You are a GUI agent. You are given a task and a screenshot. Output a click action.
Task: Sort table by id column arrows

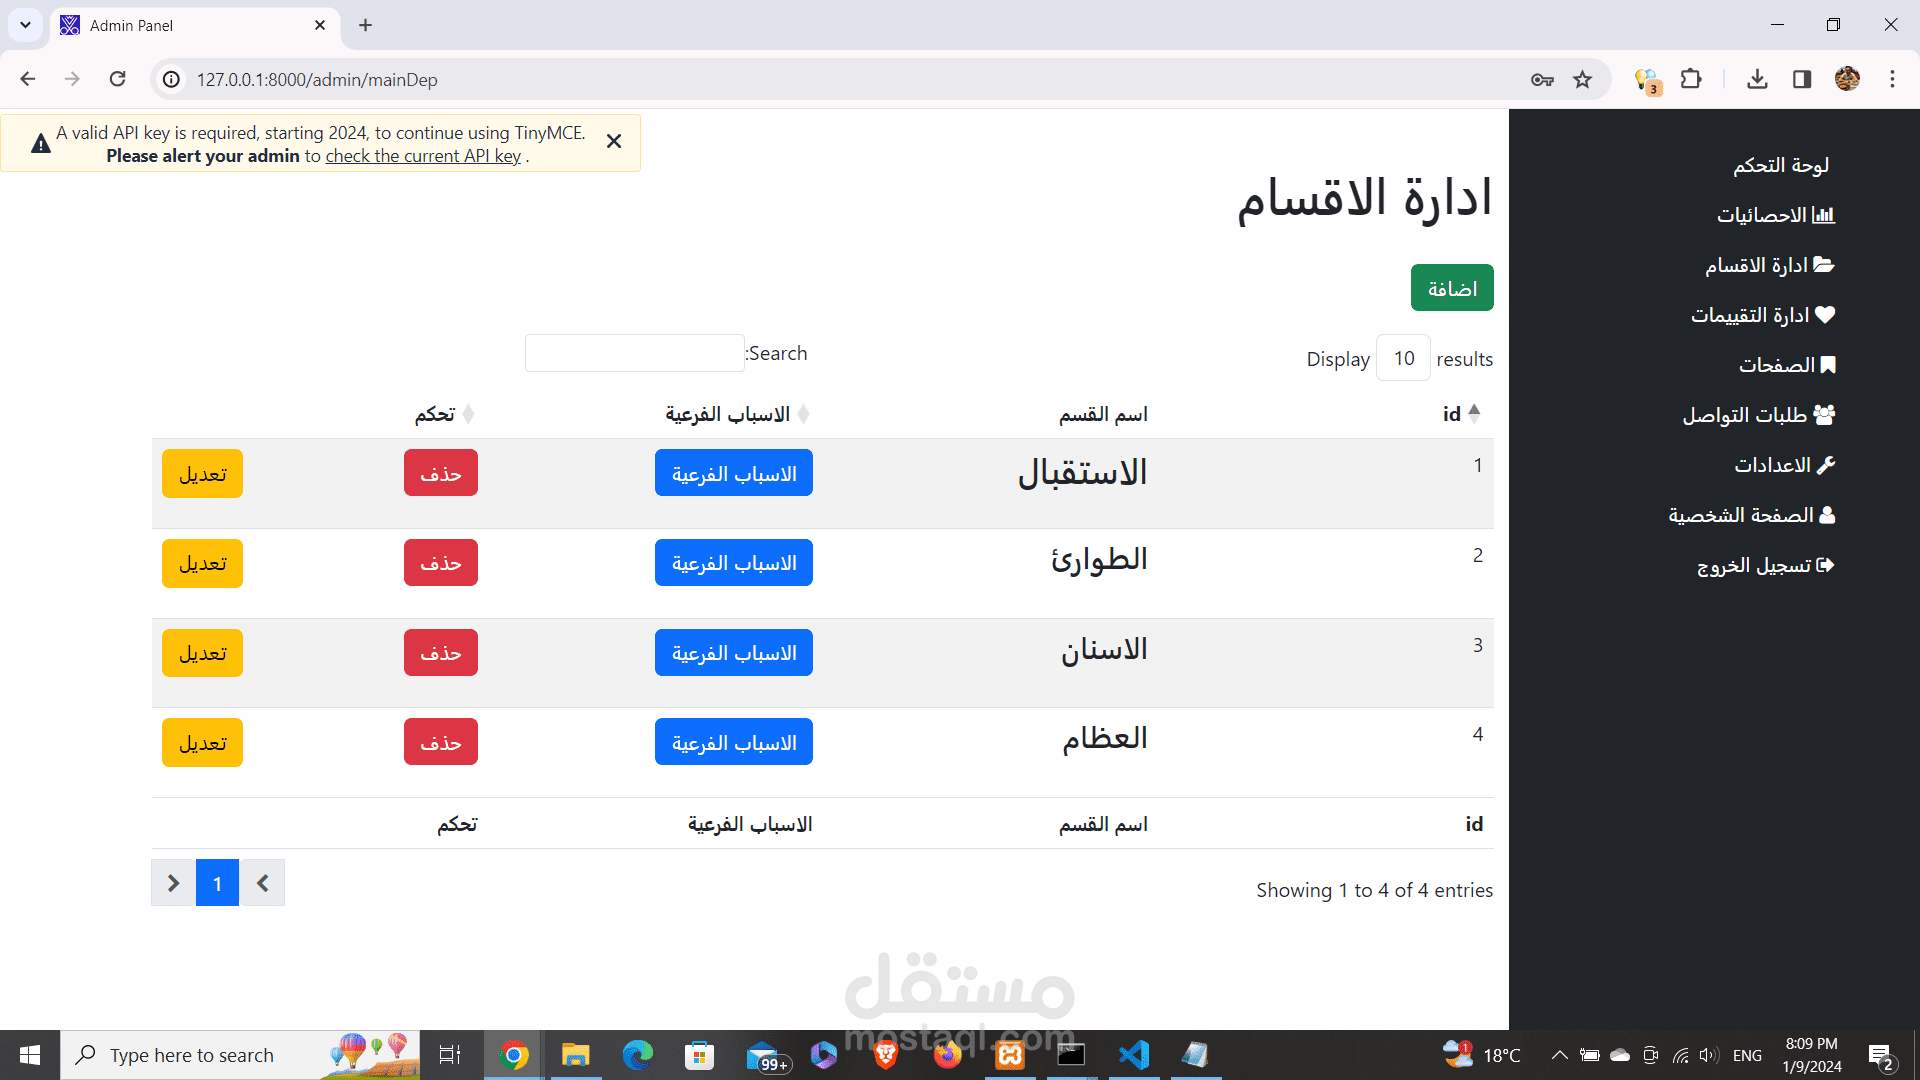[x=1474, y=413]
